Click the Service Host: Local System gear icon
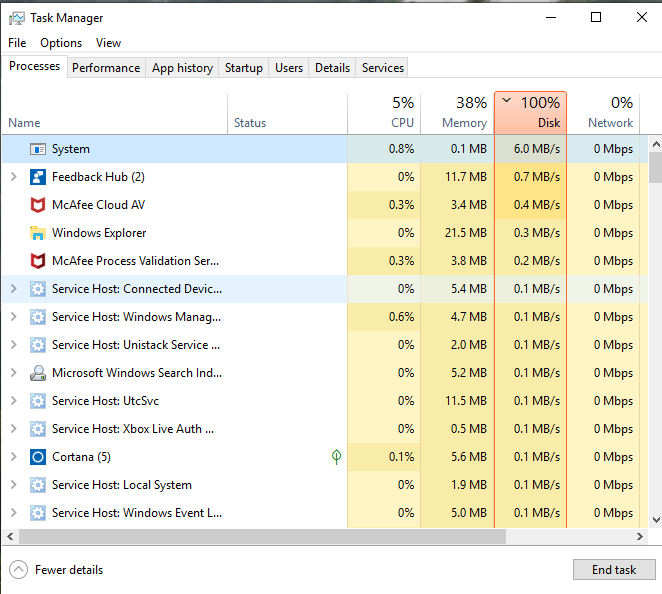The image size is (662, 594). [x=38, y=485]
